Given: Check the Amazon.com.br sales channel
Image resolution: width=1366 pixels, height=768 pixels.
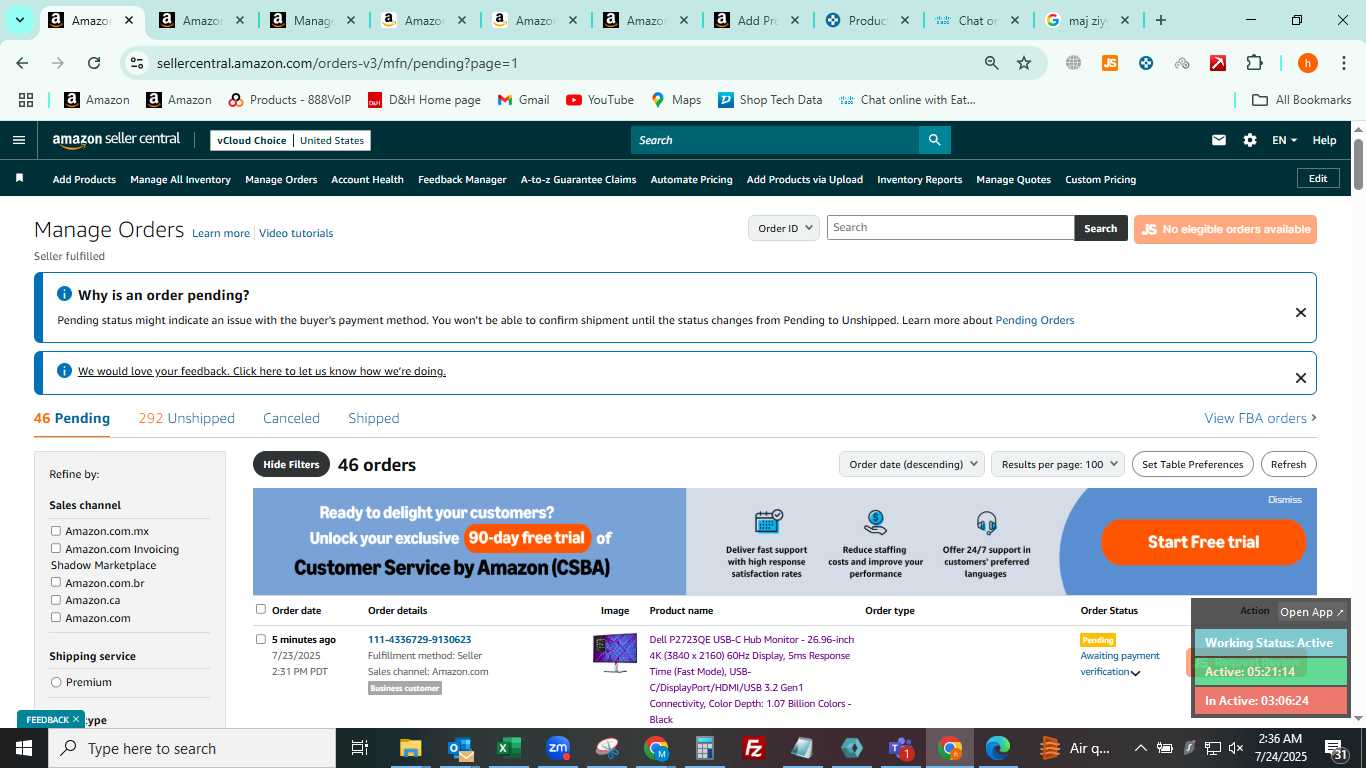Looking at the screenshot, I should (x=56, y=582).
